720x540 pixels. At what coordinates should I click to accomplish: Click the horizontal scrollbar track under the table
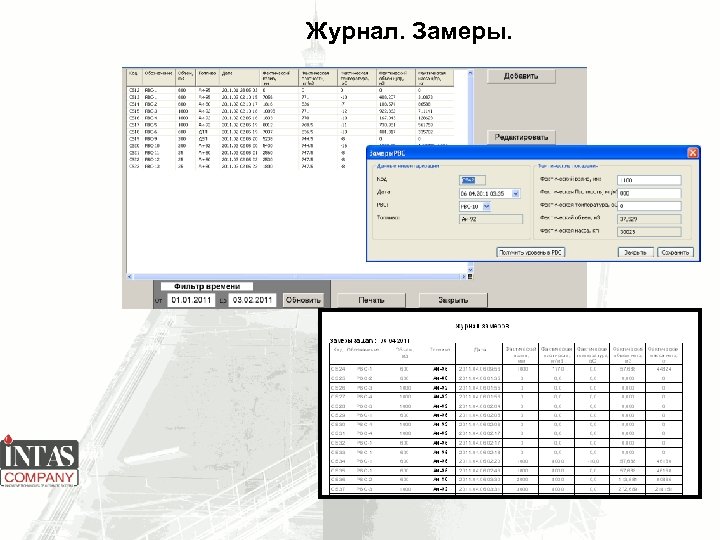296,276
